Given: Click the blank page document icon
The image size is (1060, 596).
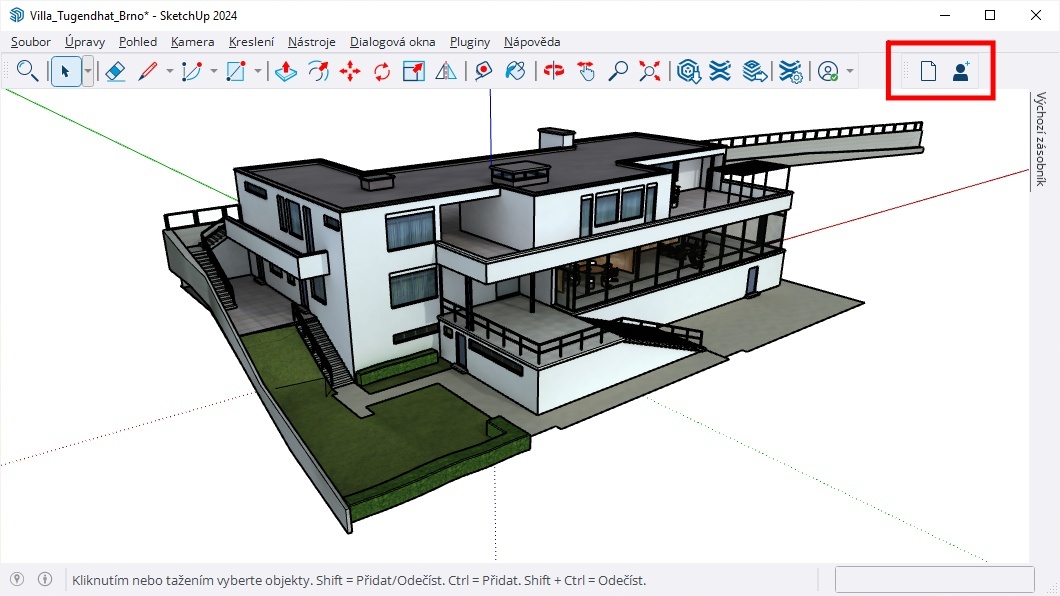Looking at the screenshot, I should pyautogui.click(x=928, y=71).
